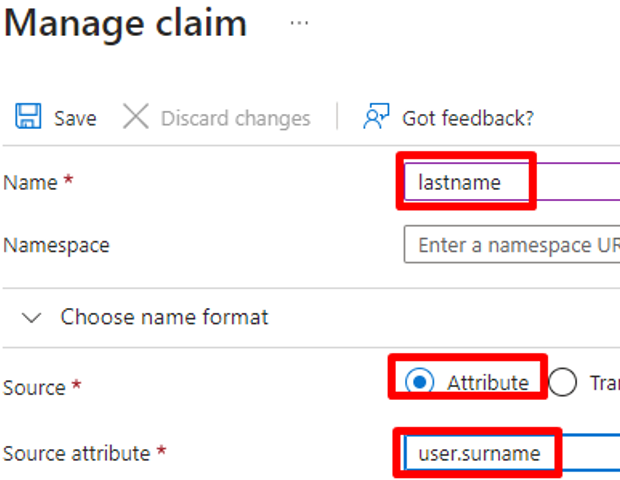Click the Namespace field label

point(56,245)
